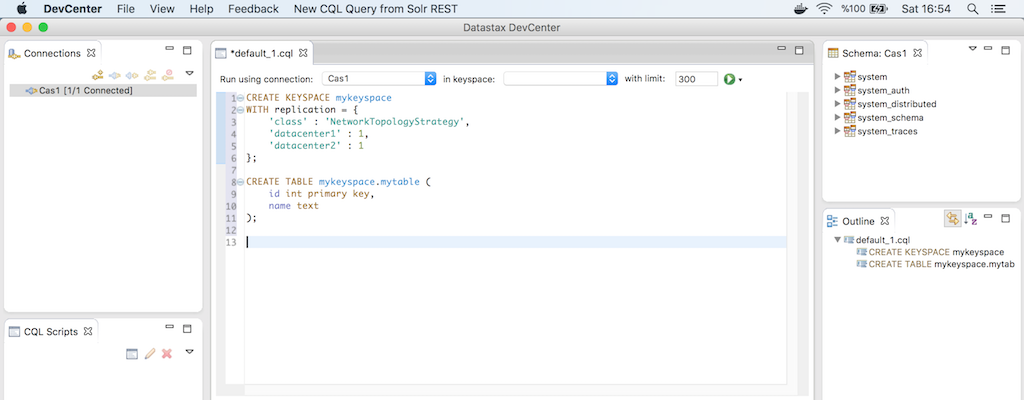1024x400 pixels.
Task: Open New CQL Query from Solr REST menu
Action: 376,9
